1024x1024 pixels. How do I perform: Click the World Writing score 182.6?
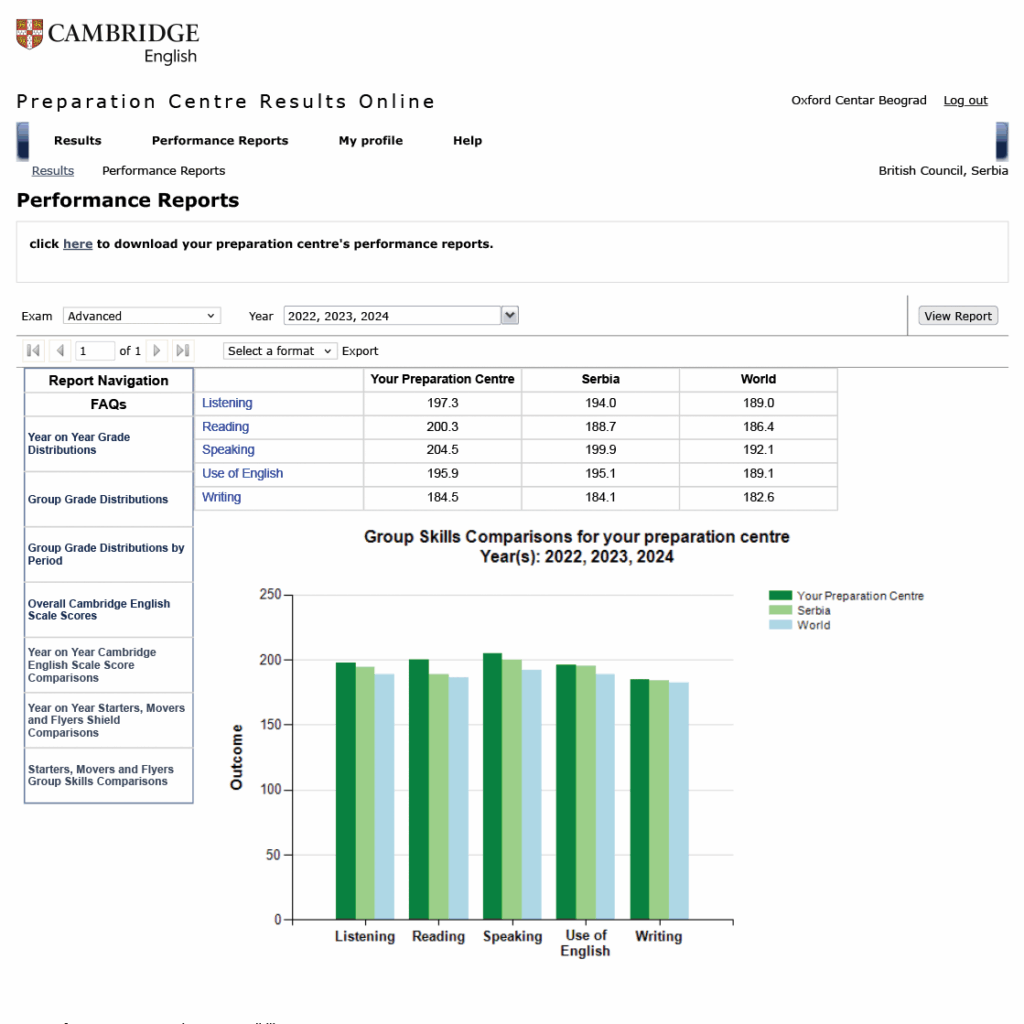pos(758,497)
